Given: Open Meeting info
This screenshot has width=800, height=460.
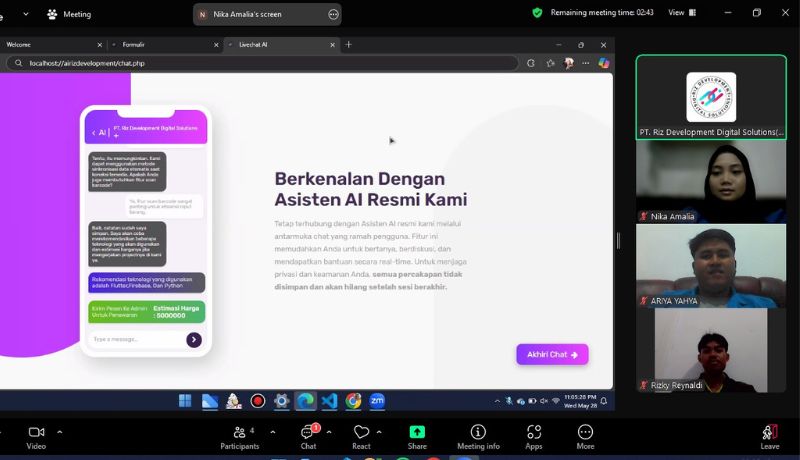Looking at the screenshot, I should click(478, 432).
